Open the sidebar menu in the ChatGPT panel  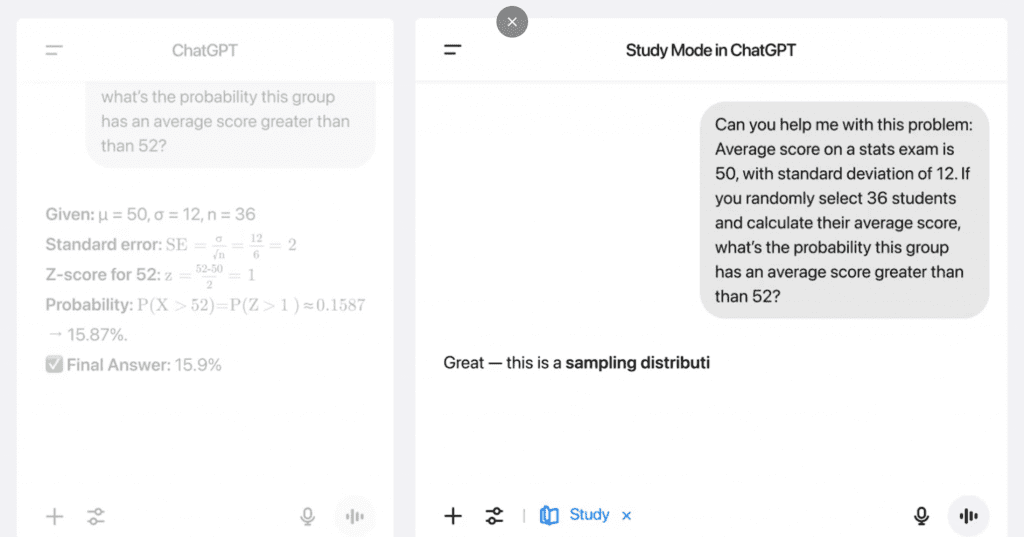54,50
